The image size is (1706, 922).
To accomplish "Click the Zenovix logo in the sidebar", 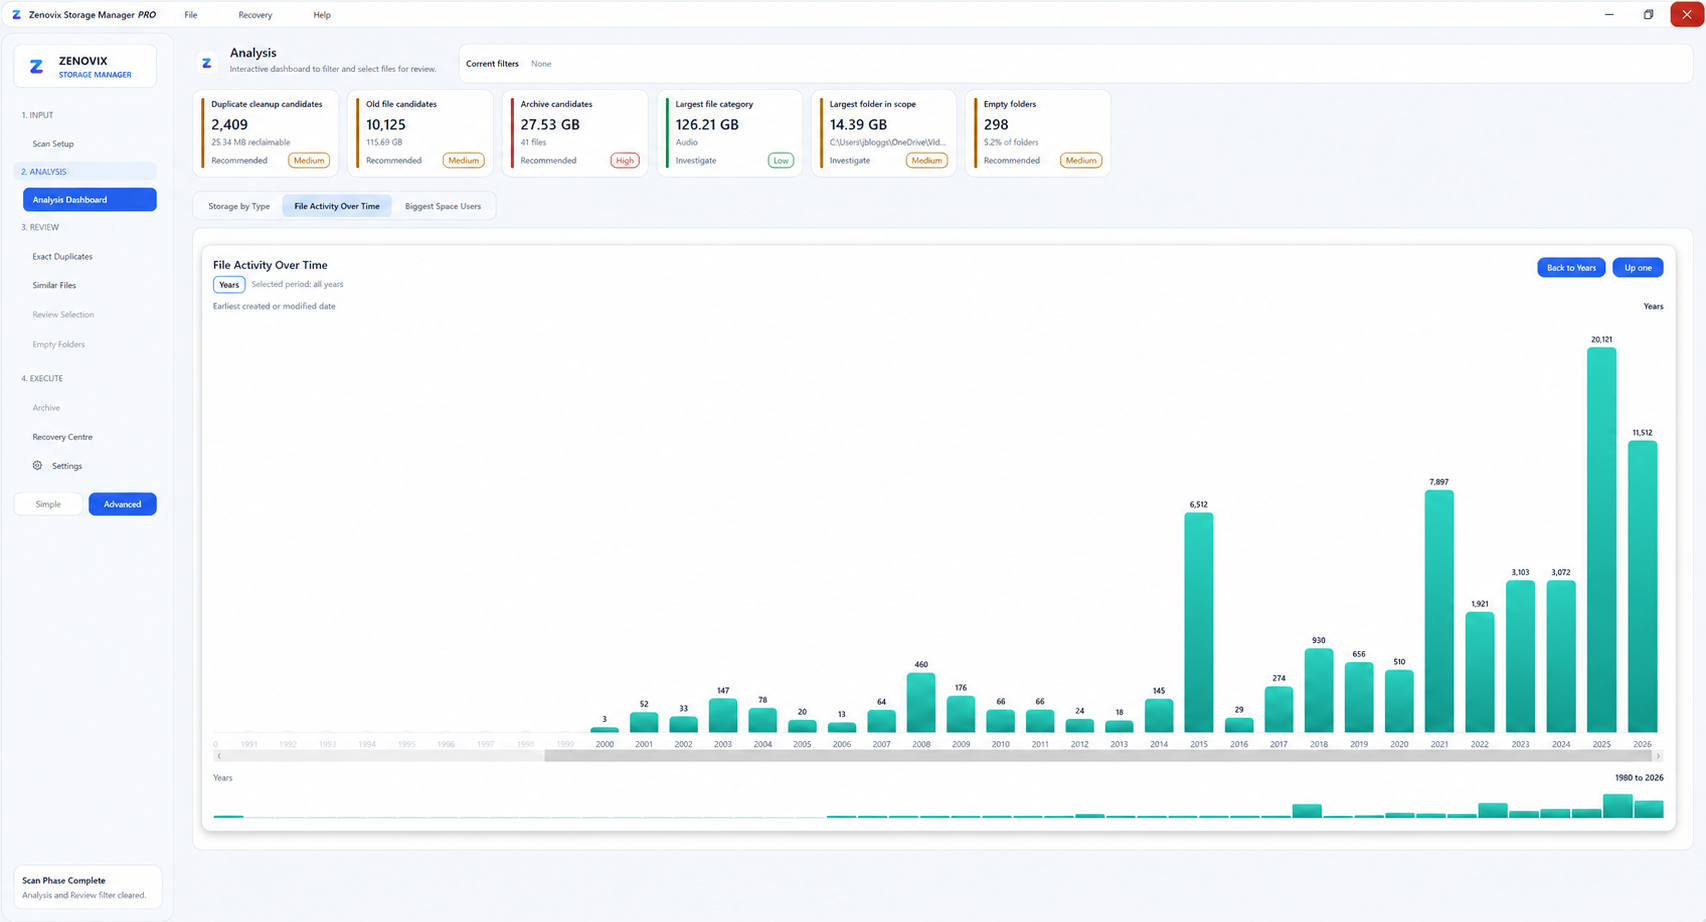I will pyautogui.click(x=36, y=67).
